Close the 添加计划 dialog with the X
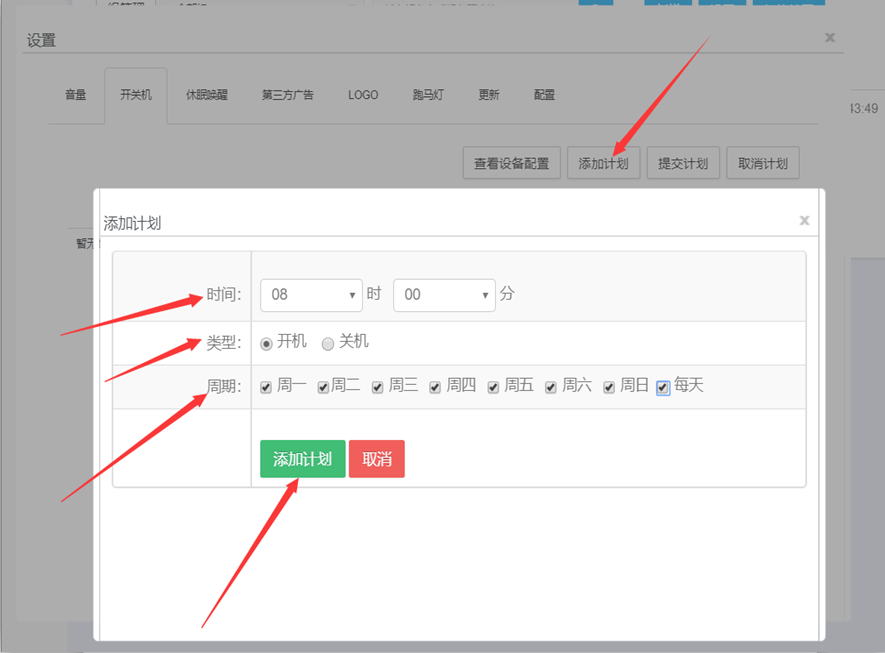 pyautogui.click(x=804, y=220)
